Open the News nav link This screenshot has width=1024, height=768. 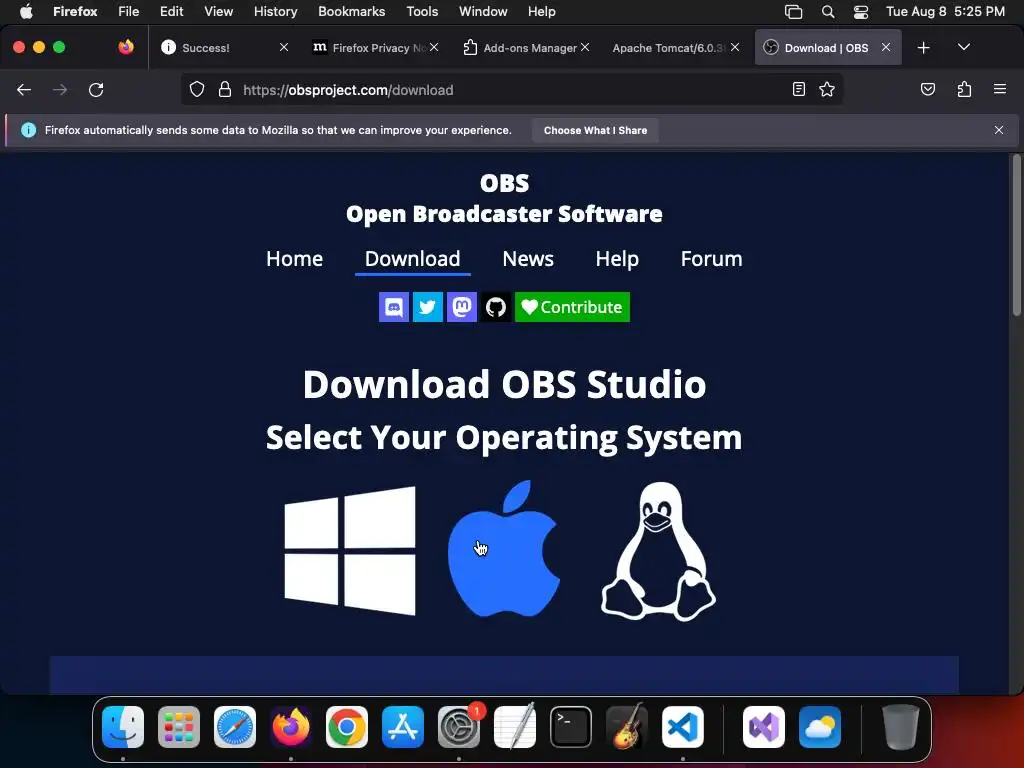click(528, 259)
